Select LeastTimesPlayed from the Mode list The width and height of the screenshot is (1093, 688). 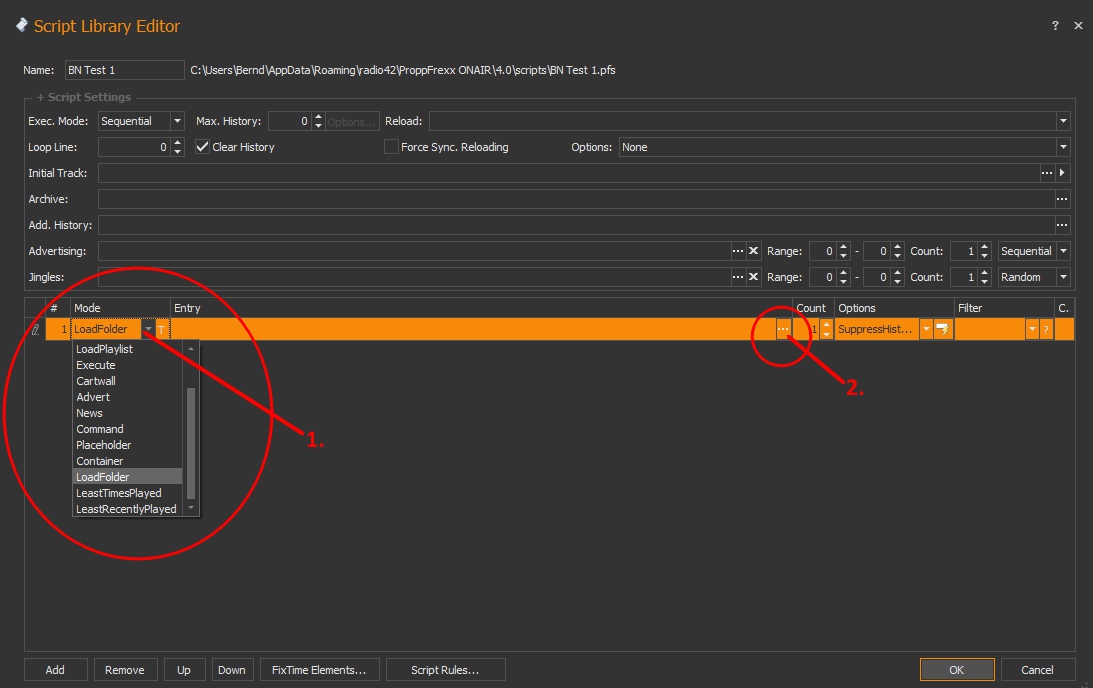tap(118, 493)
